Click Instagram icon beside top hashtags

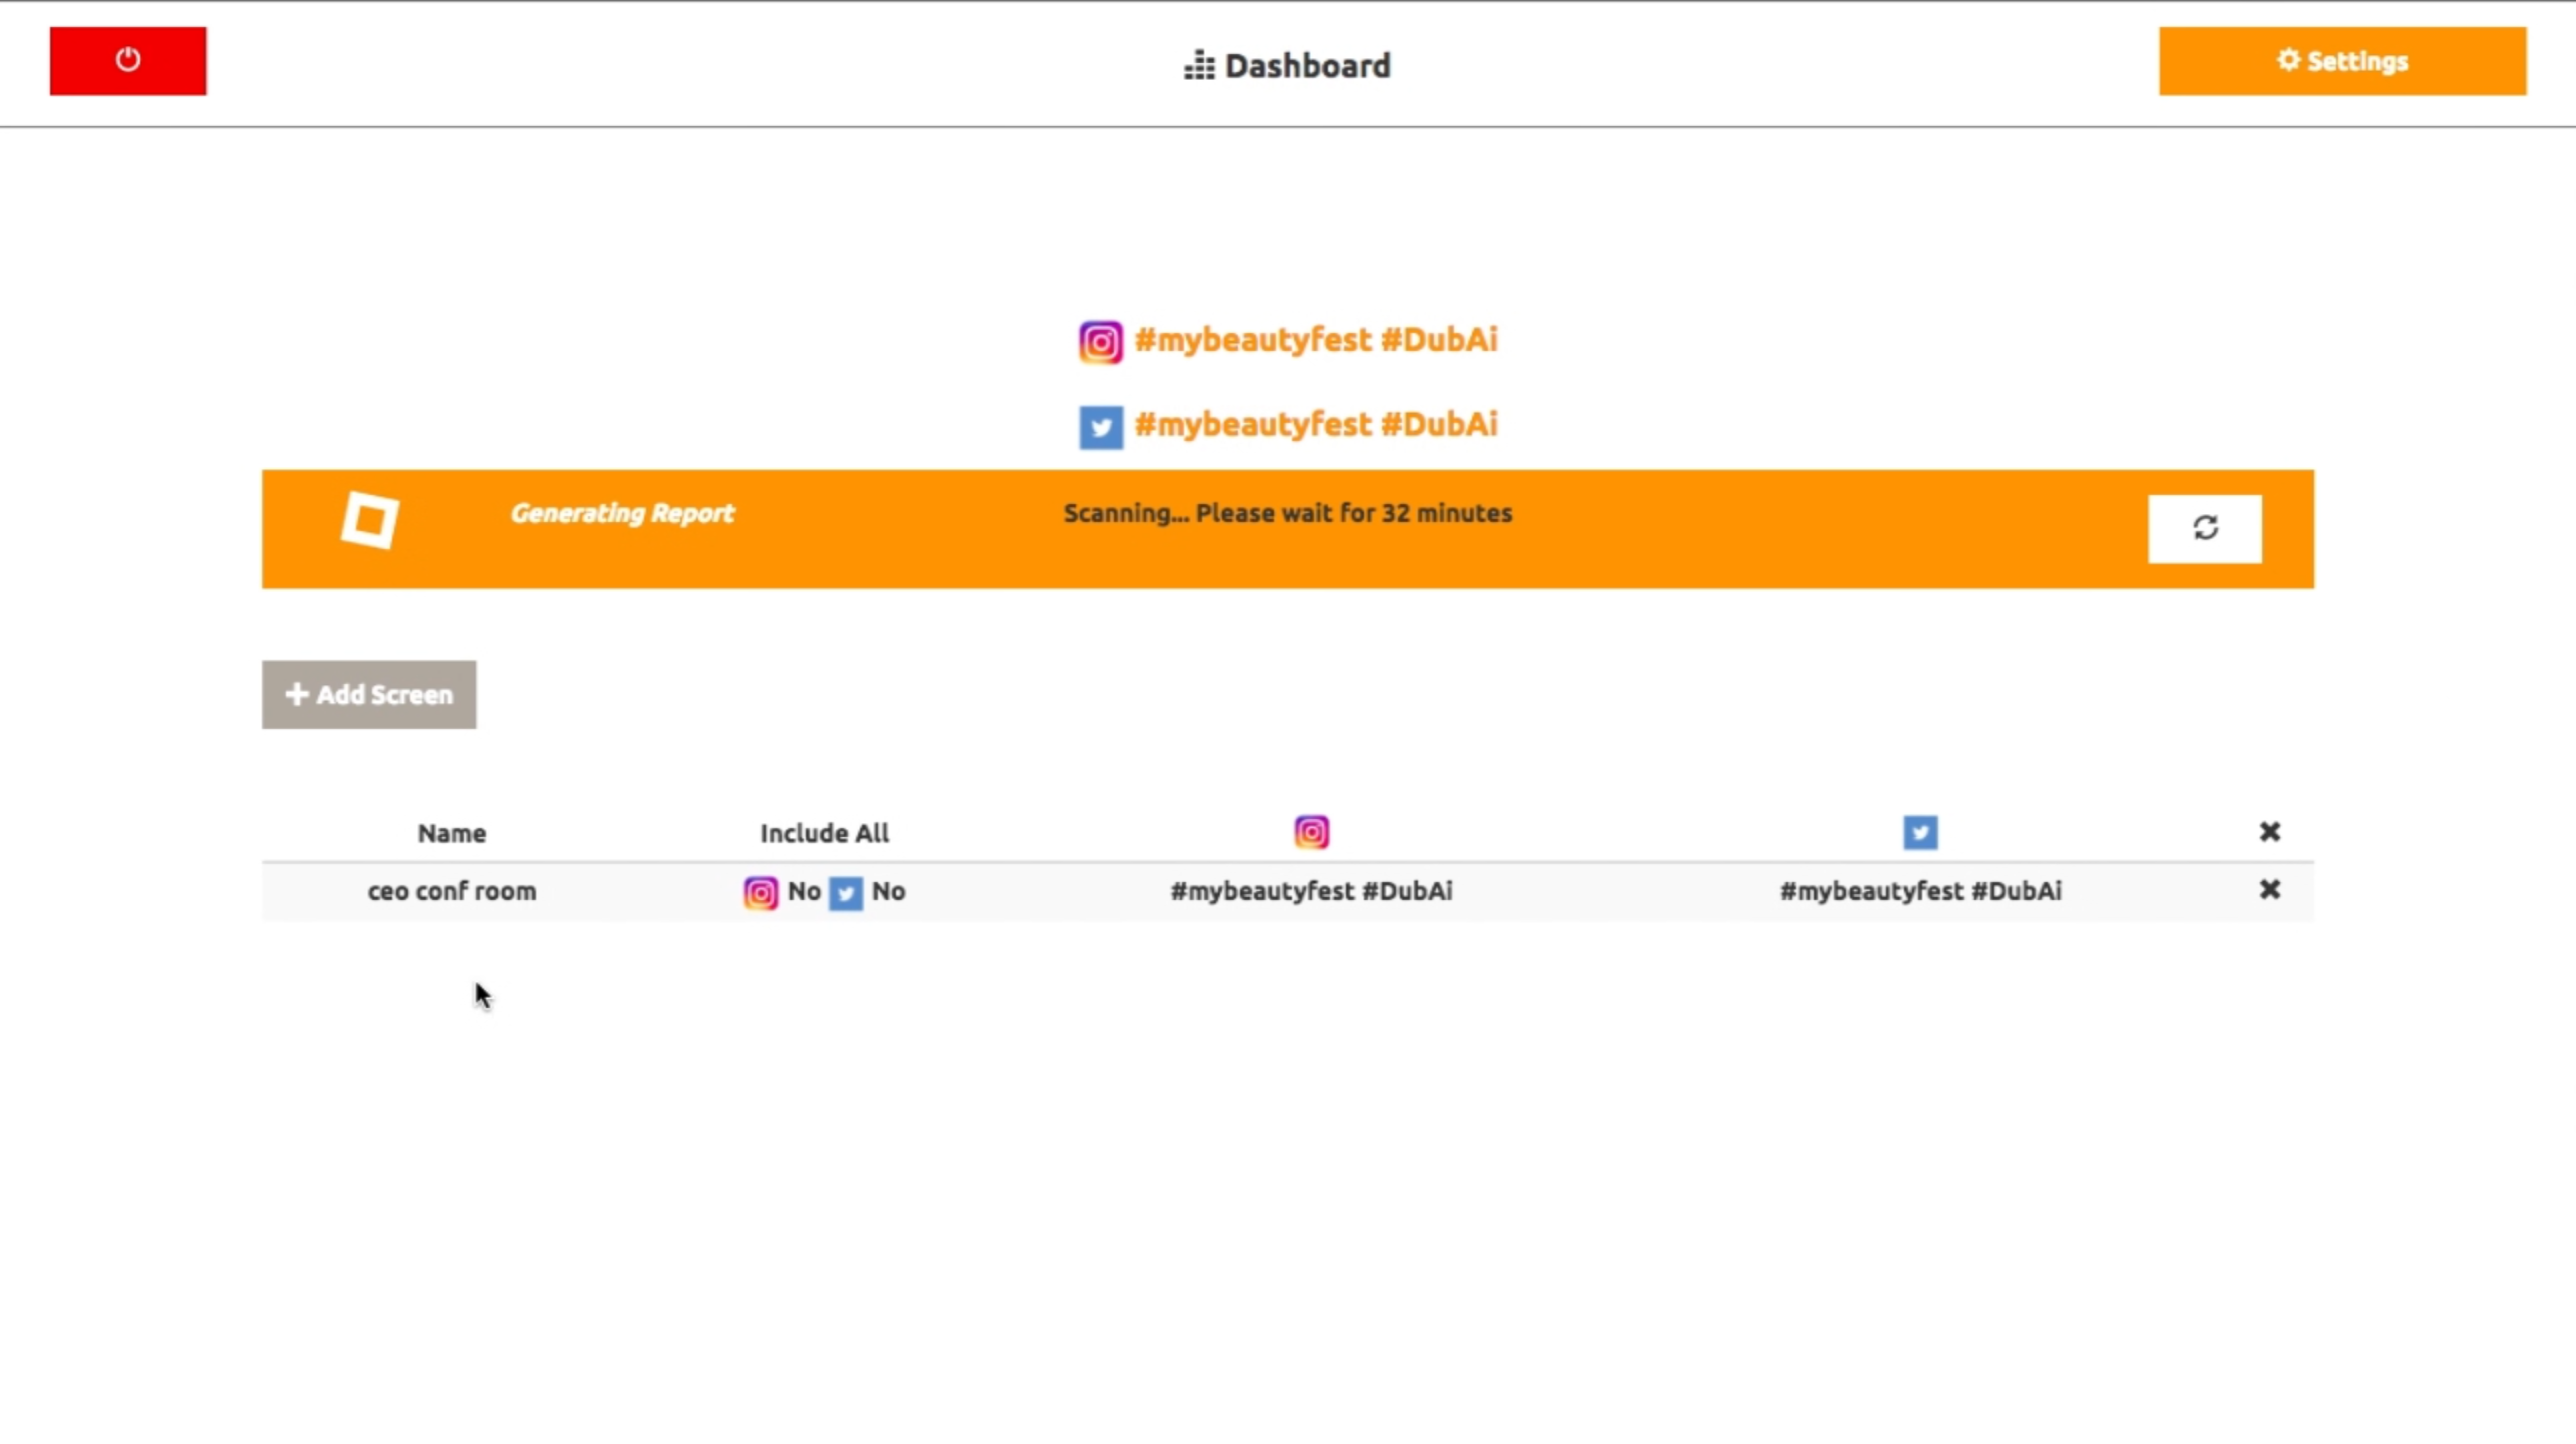(1100, 342)
